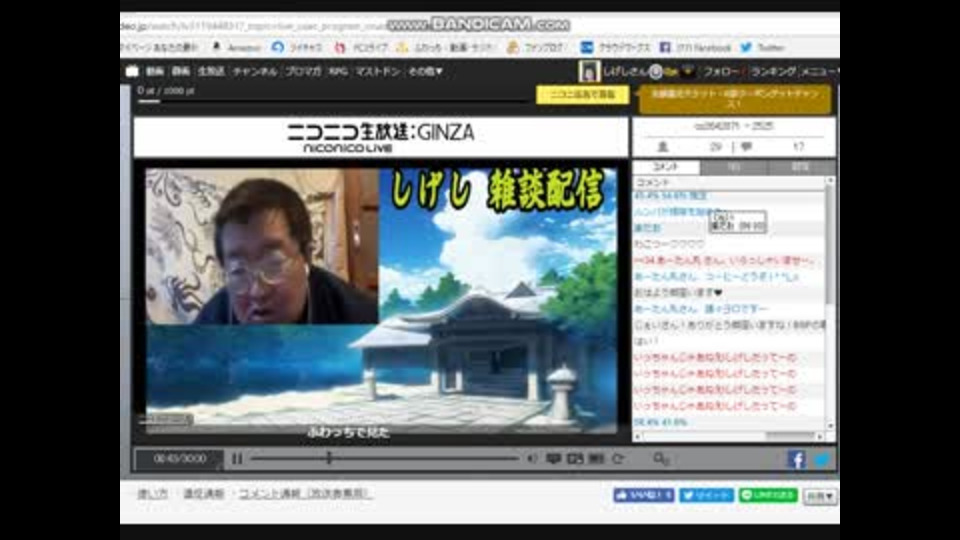This screenshot has width=960, height=540.
Task: Click the gold ticket campaign banner
Action: pos(735,99)
